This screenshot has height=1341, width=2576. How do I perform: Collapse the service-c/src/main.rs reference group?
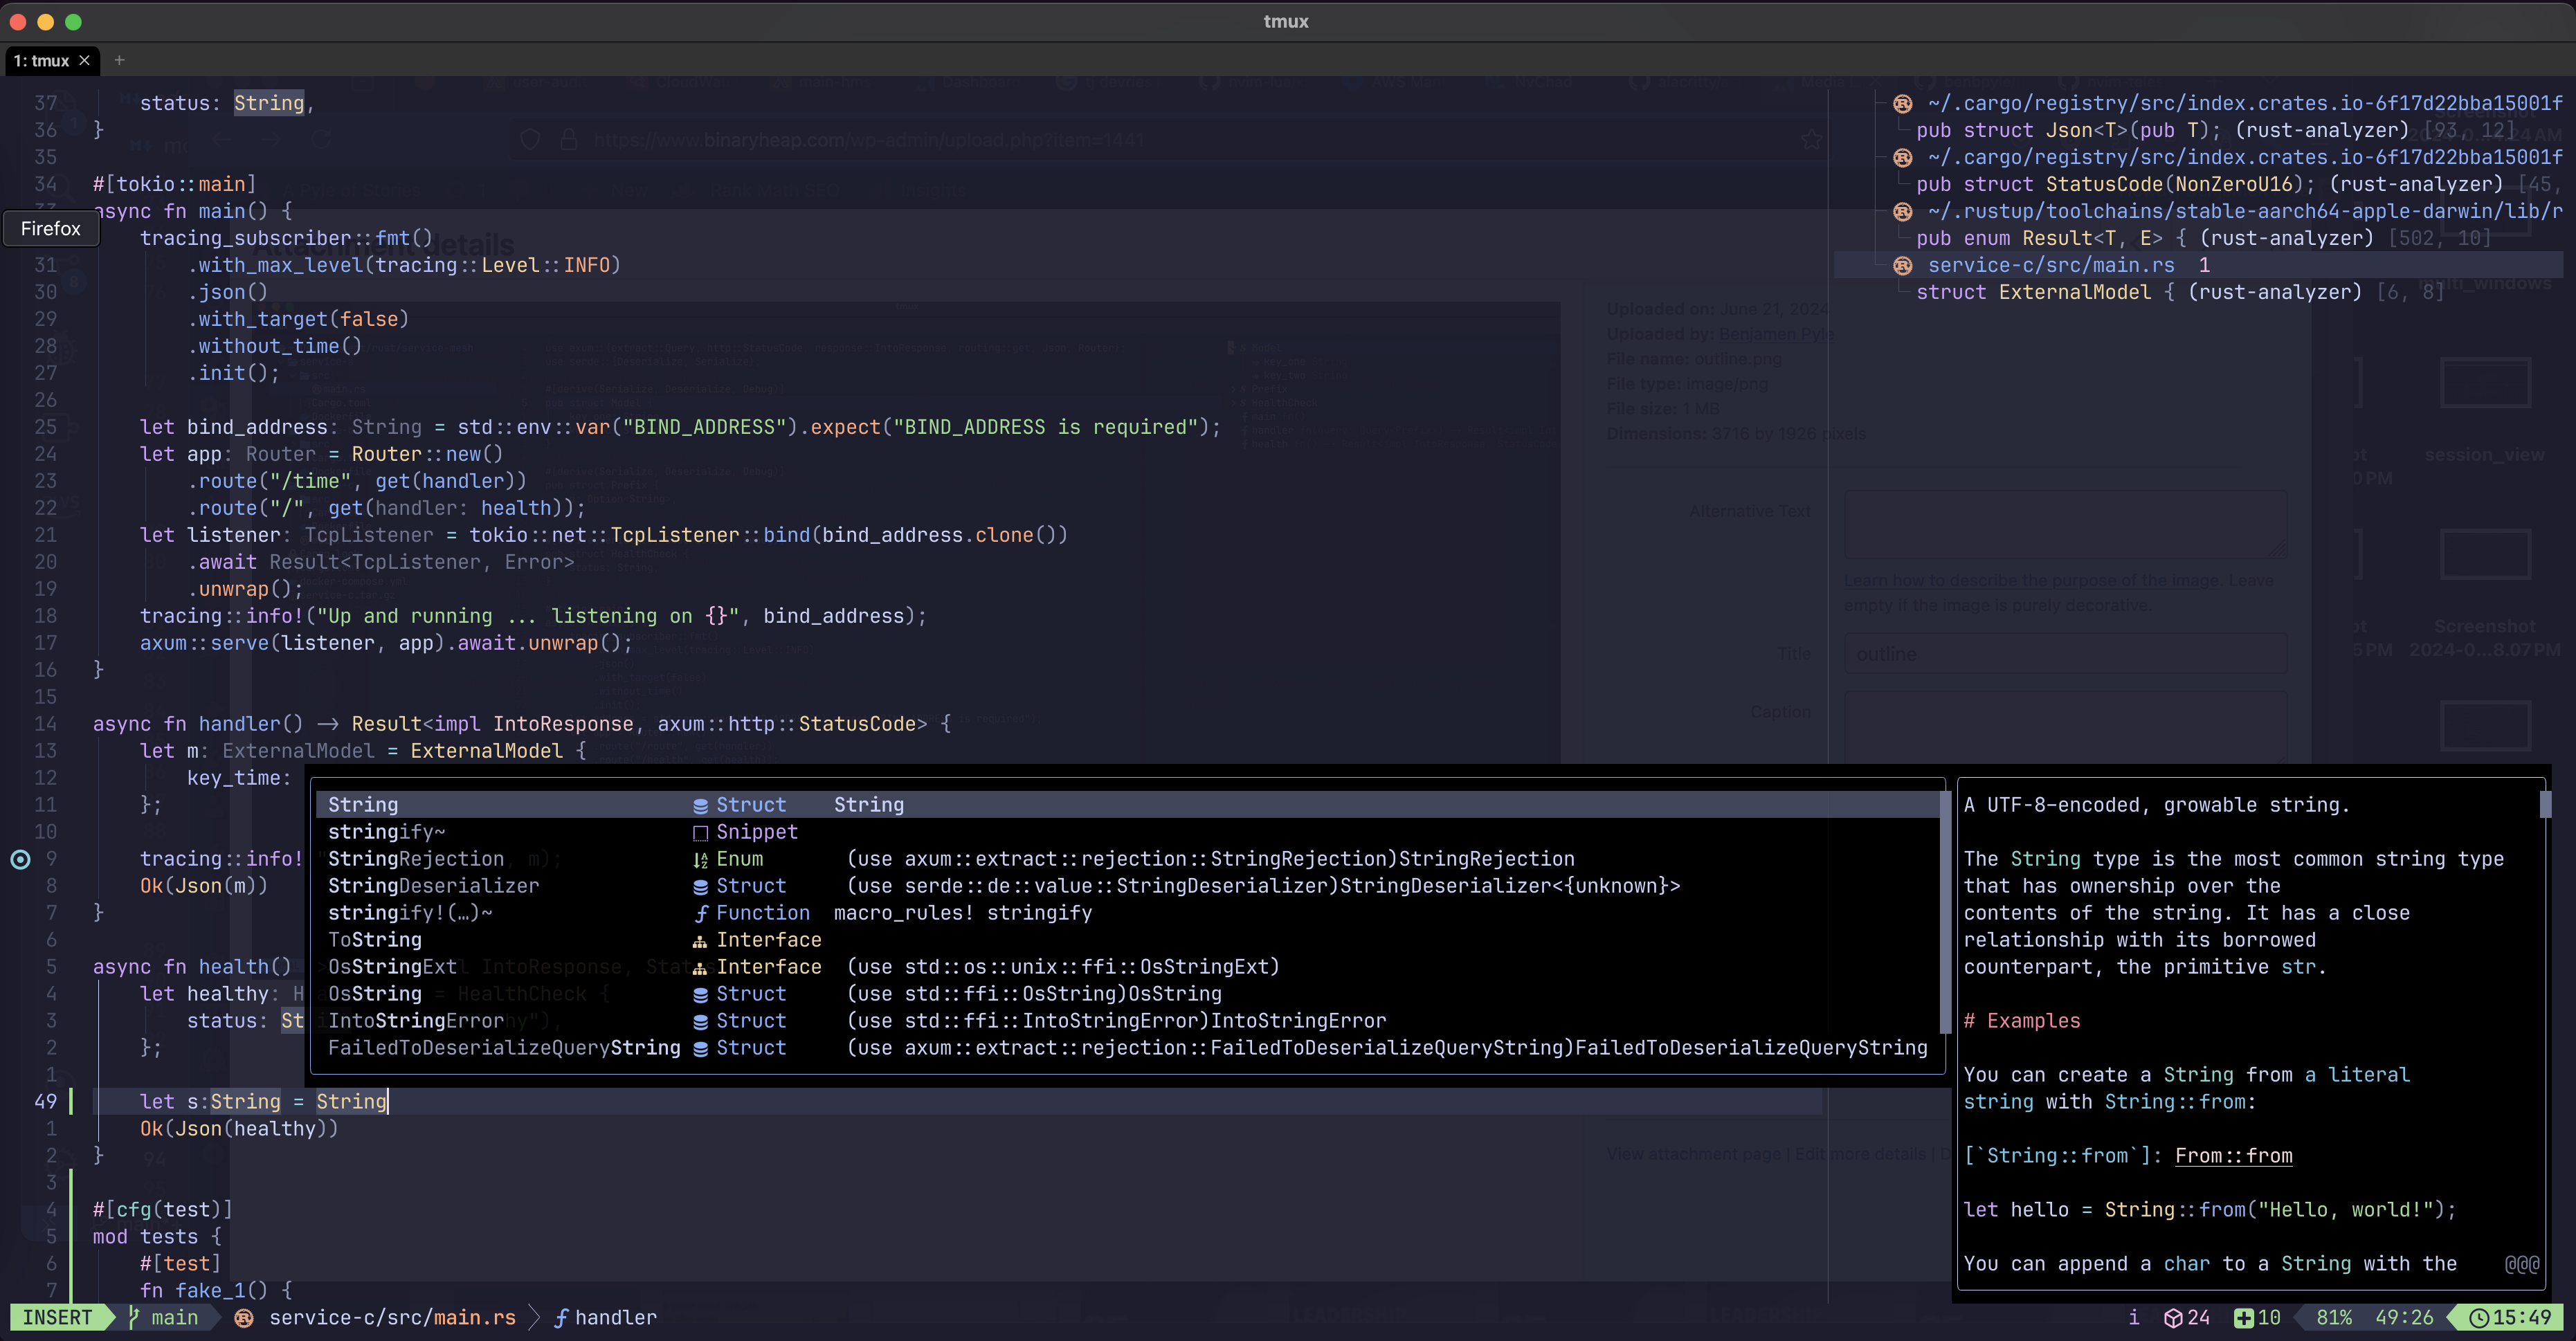point(2050,265)
